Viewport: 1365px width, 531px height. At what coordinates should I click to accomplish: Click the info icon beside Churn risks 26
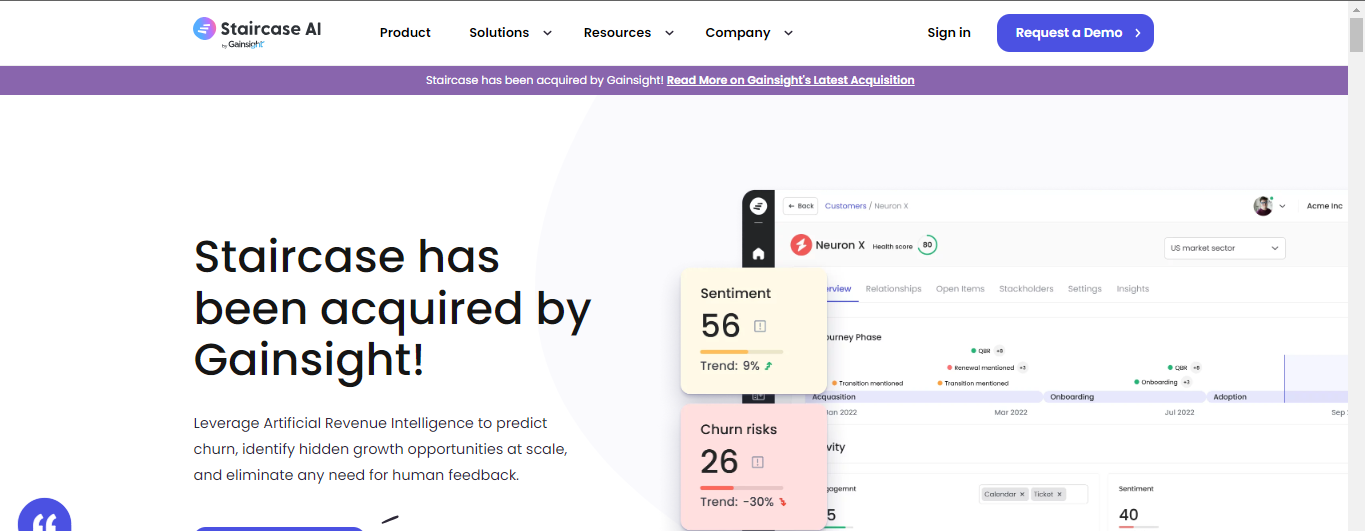click(757, 462)
